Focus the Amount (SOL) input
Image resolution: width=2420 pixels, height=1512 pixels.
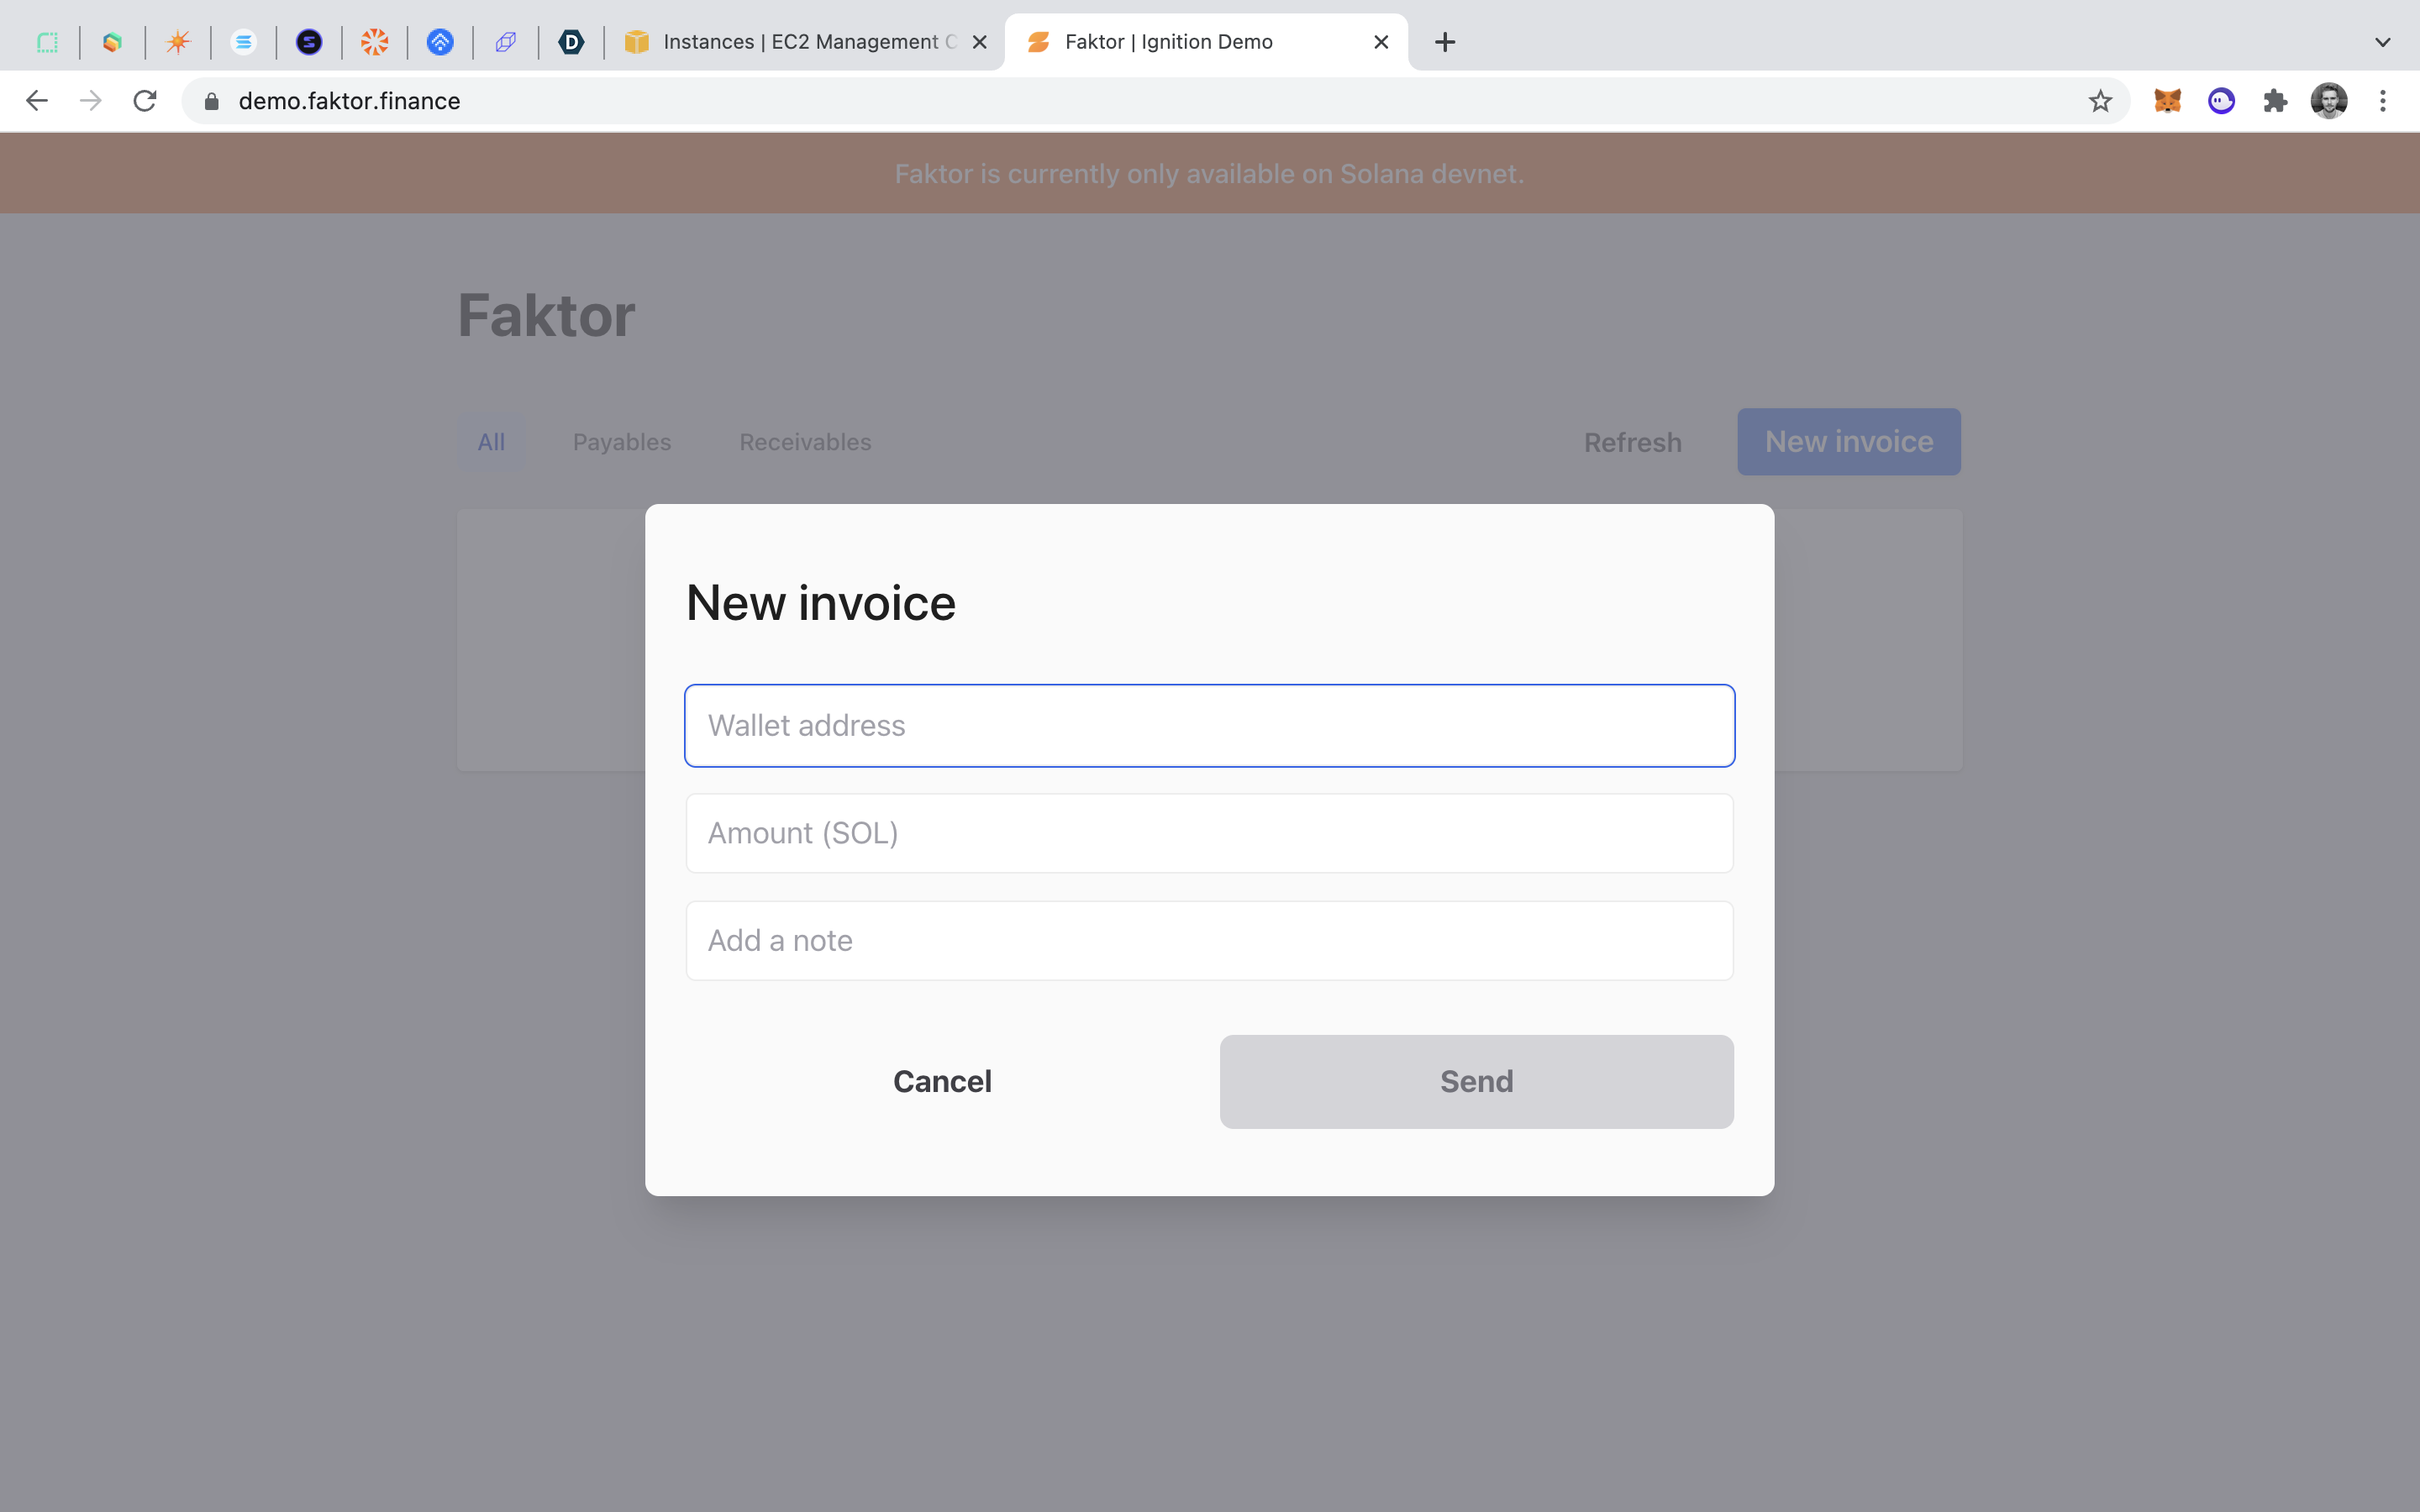(1209, 833)
